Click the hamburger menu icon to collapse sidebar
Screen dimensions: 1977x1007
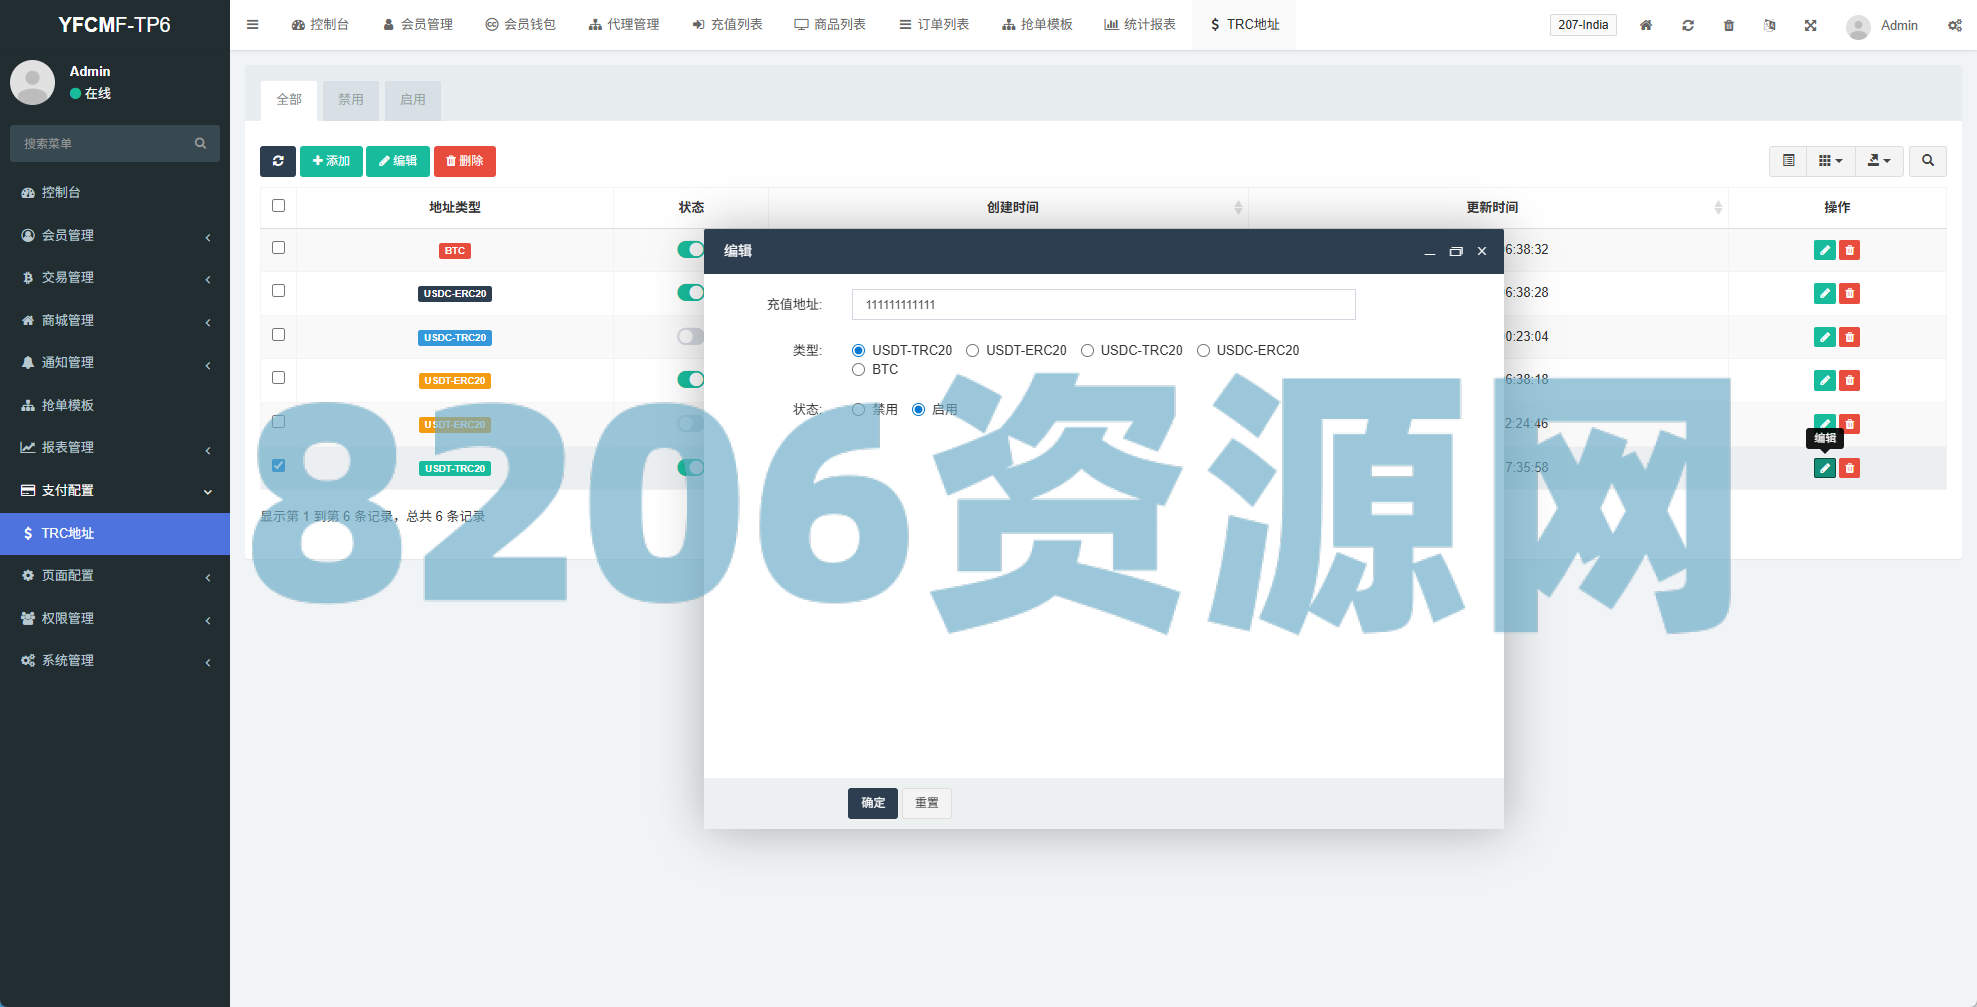coord(253,25)
